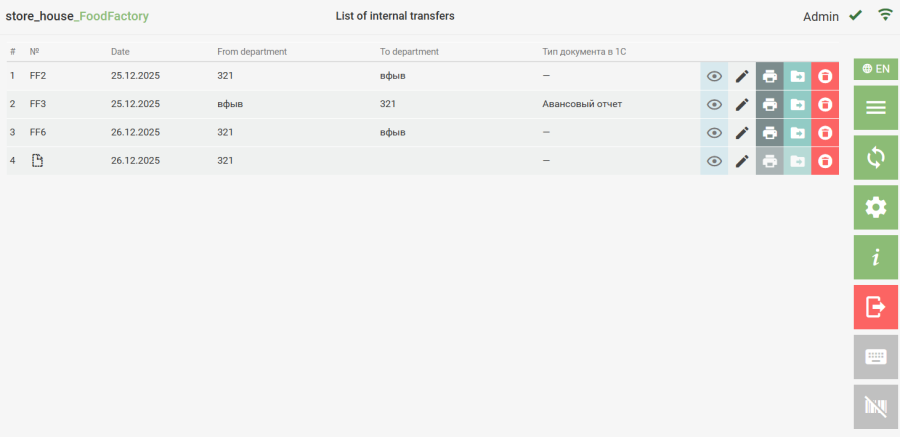Image resolution: width=900 pixels, height=437 pixels.
Task: Open the EN language selector
Action: point(875,69)
